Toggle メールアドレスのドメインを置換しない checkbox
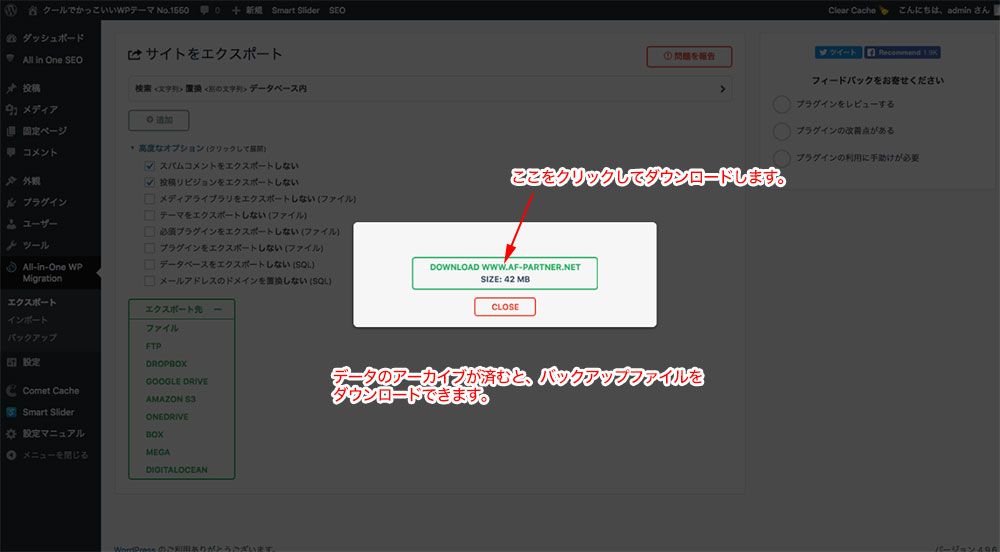The height and width of the screenshot is (552, 1000). coord(149,281)
